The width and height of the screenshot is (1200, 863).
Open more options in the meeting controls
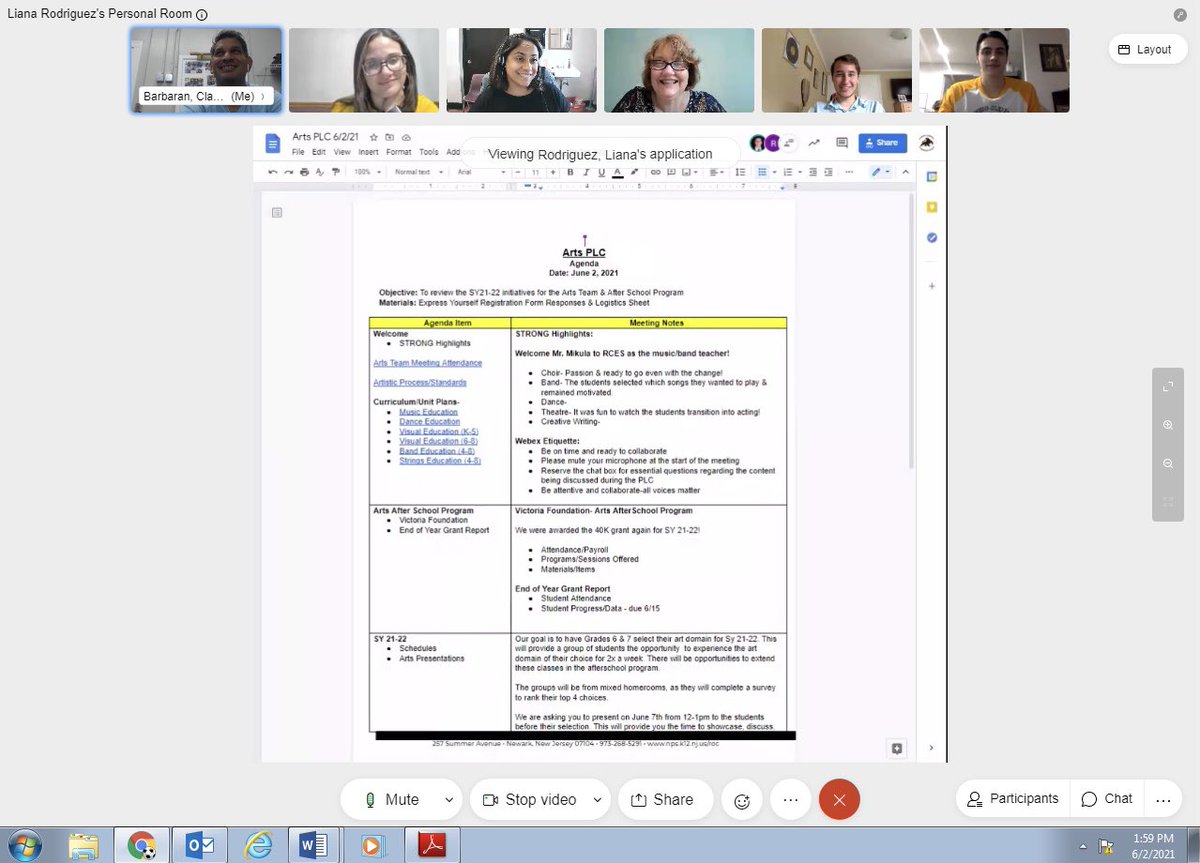tap(791, 800)
